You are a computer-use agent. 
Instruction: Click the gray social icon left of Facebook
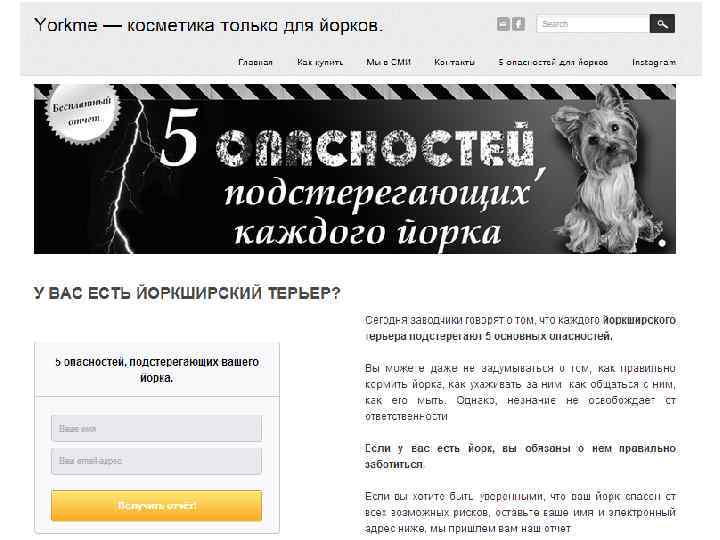click(503, 24)
